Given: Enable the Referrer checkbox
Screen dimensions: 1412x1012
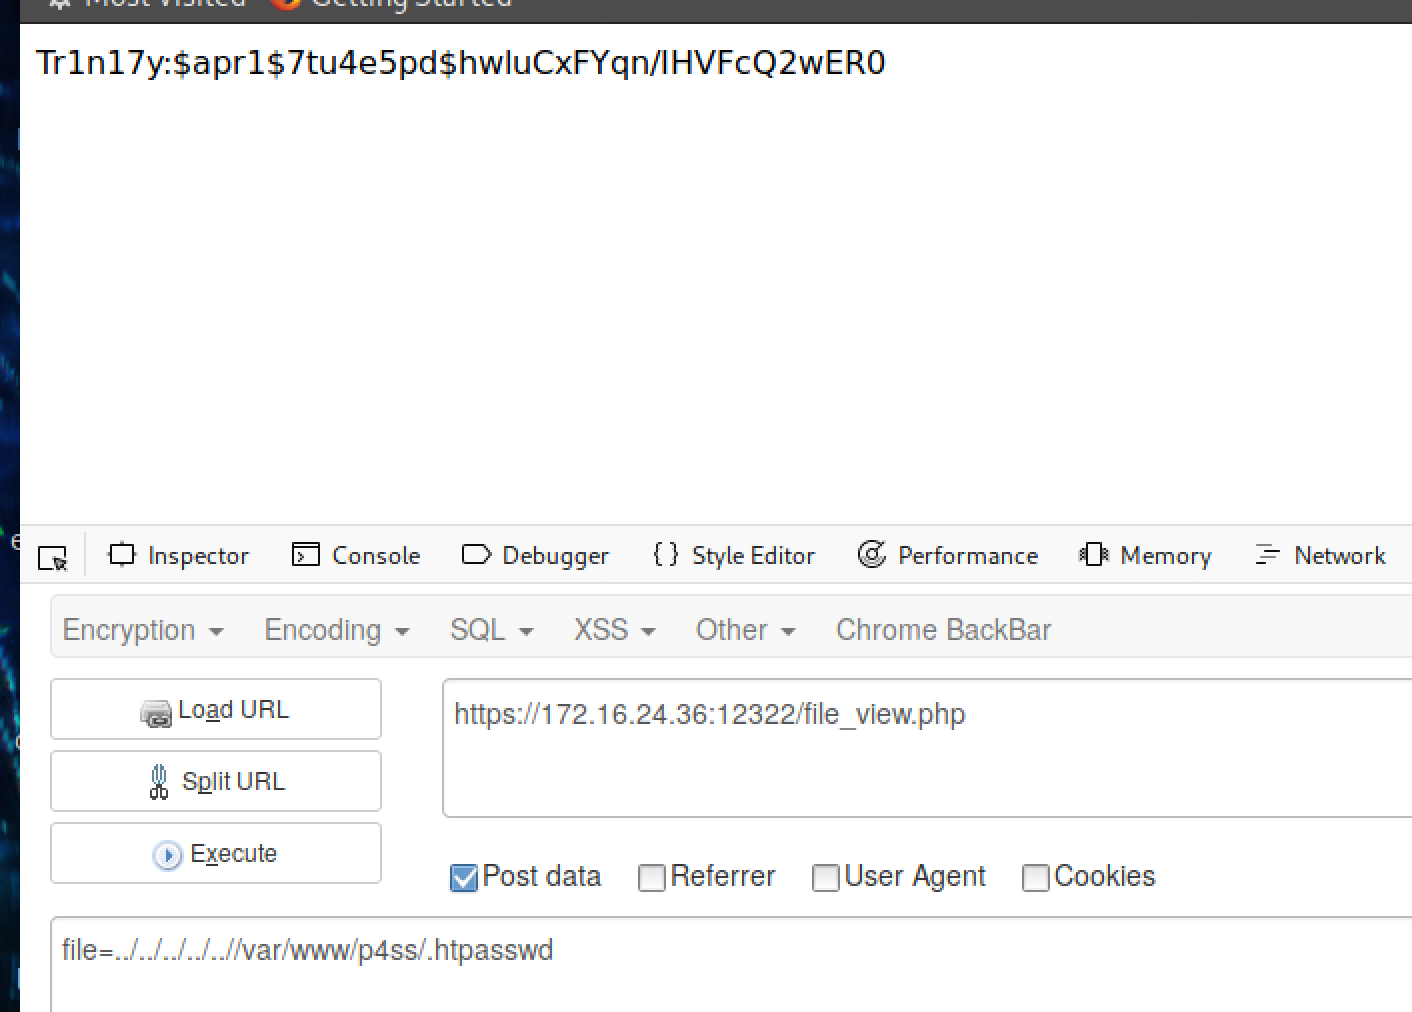Looking at the screenshot, I should [x=652, y=878].
